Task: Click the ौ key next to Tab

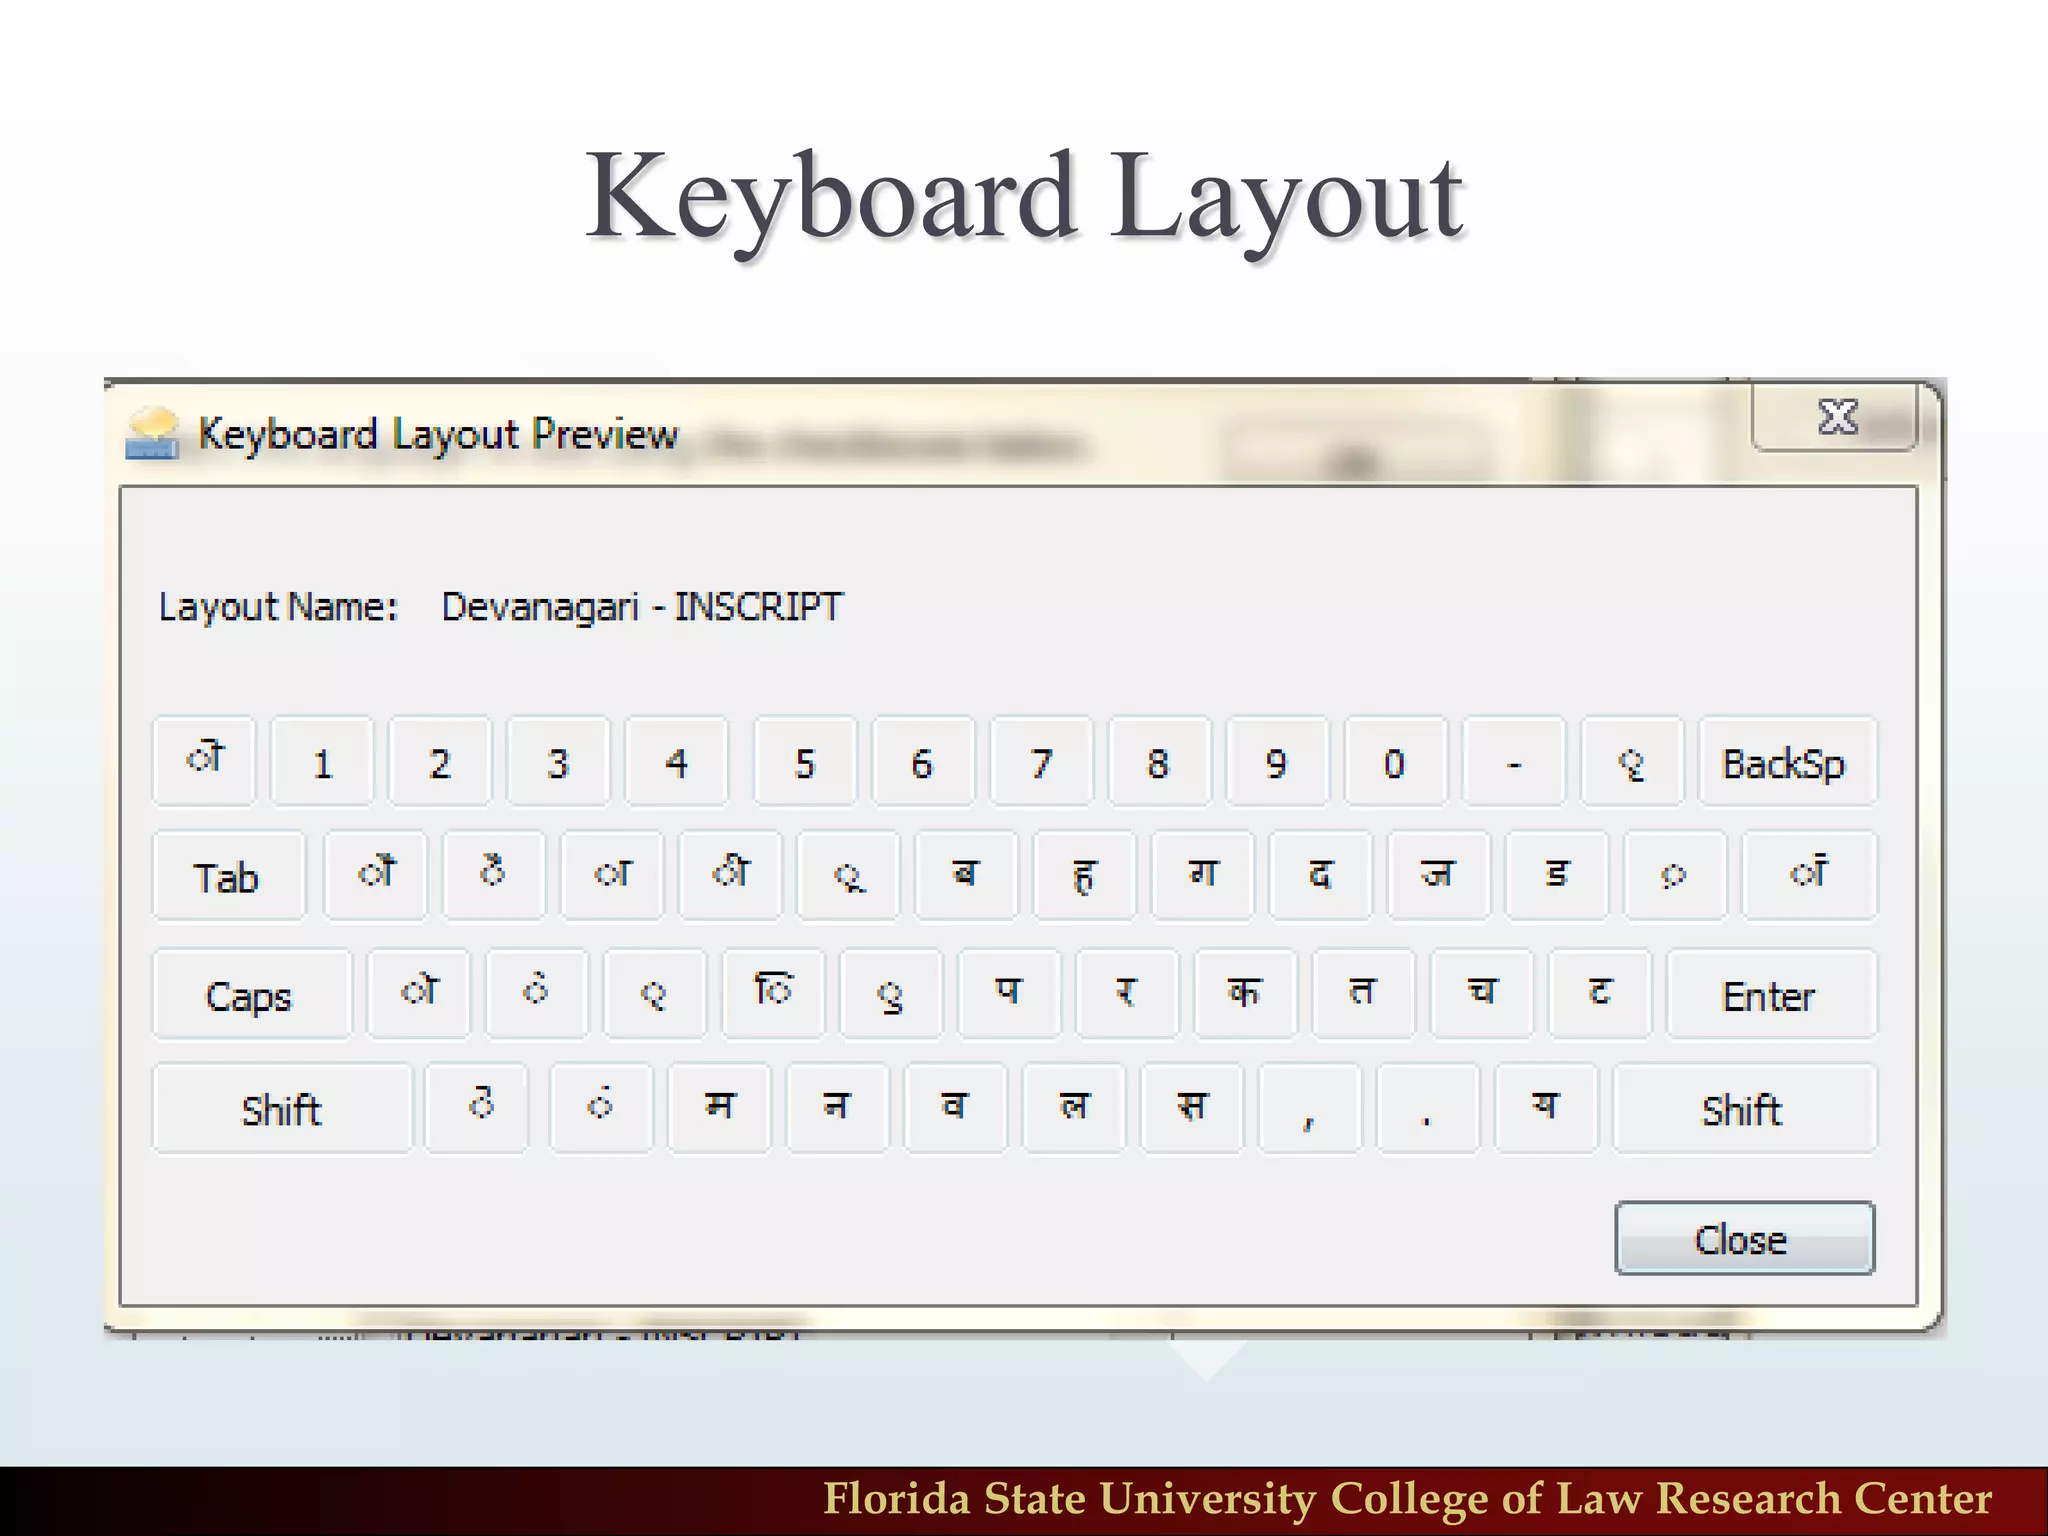Action: click(x=376, y=876)
